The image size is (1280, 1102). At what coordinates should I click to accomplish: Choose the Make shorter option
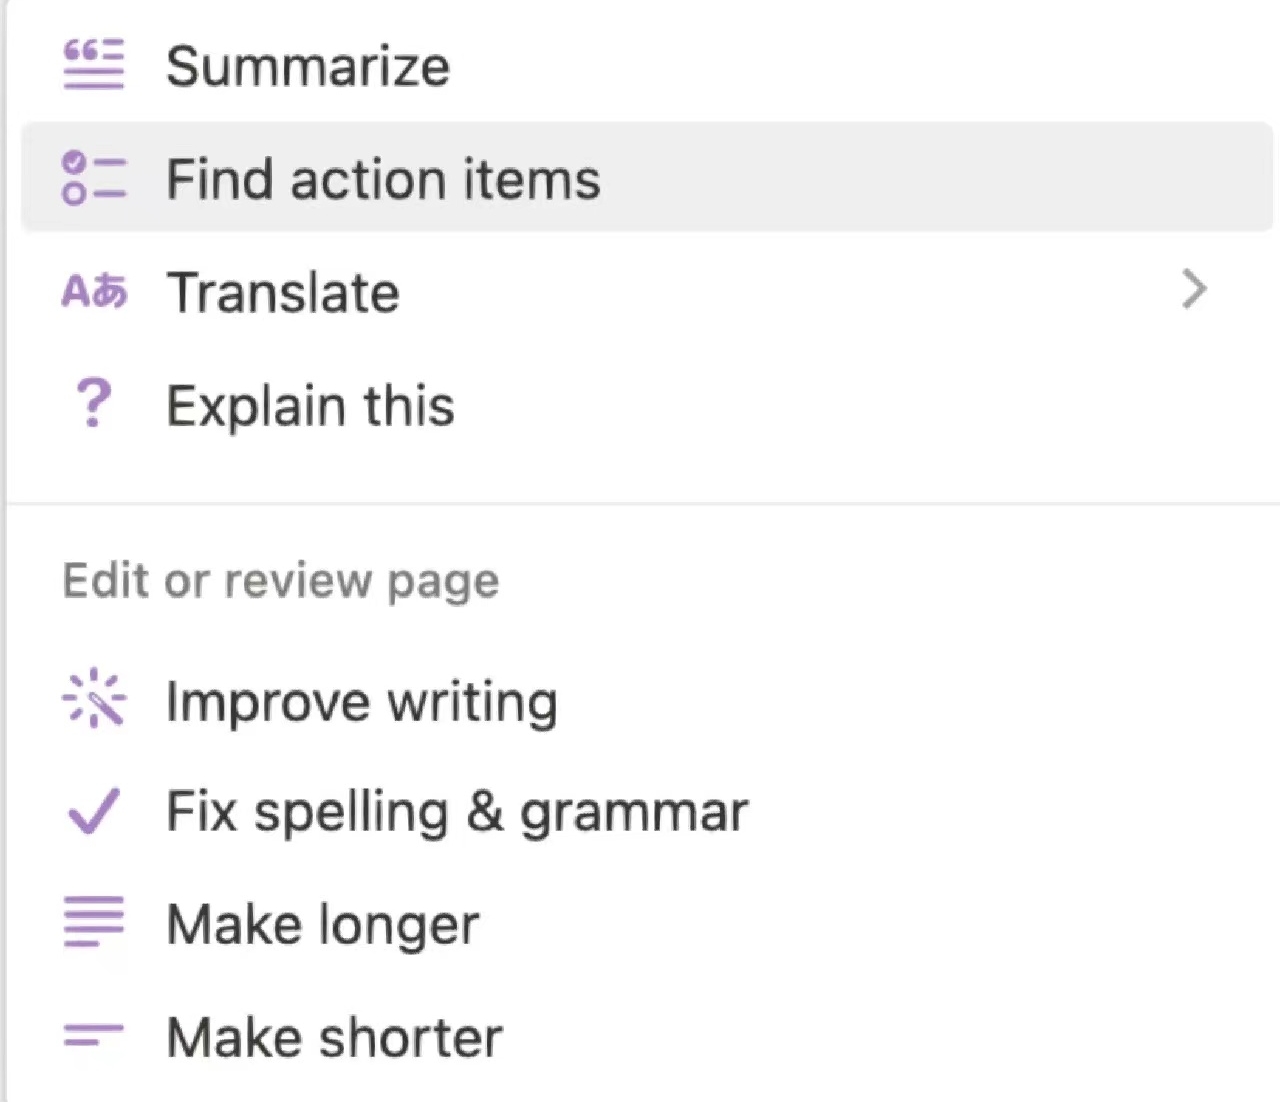click(334, 1037)
